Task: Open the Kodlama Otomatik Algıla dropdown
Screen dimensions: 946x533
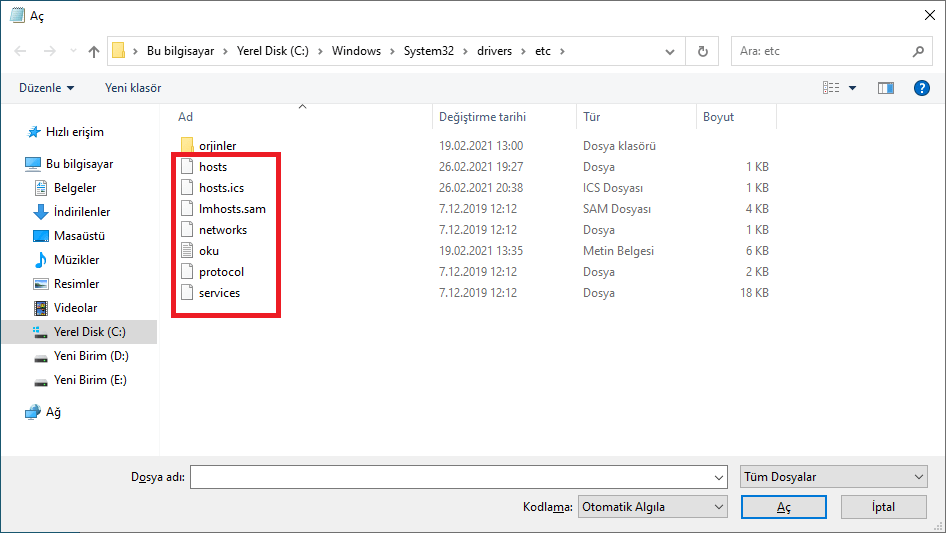Action: (653, 507)
